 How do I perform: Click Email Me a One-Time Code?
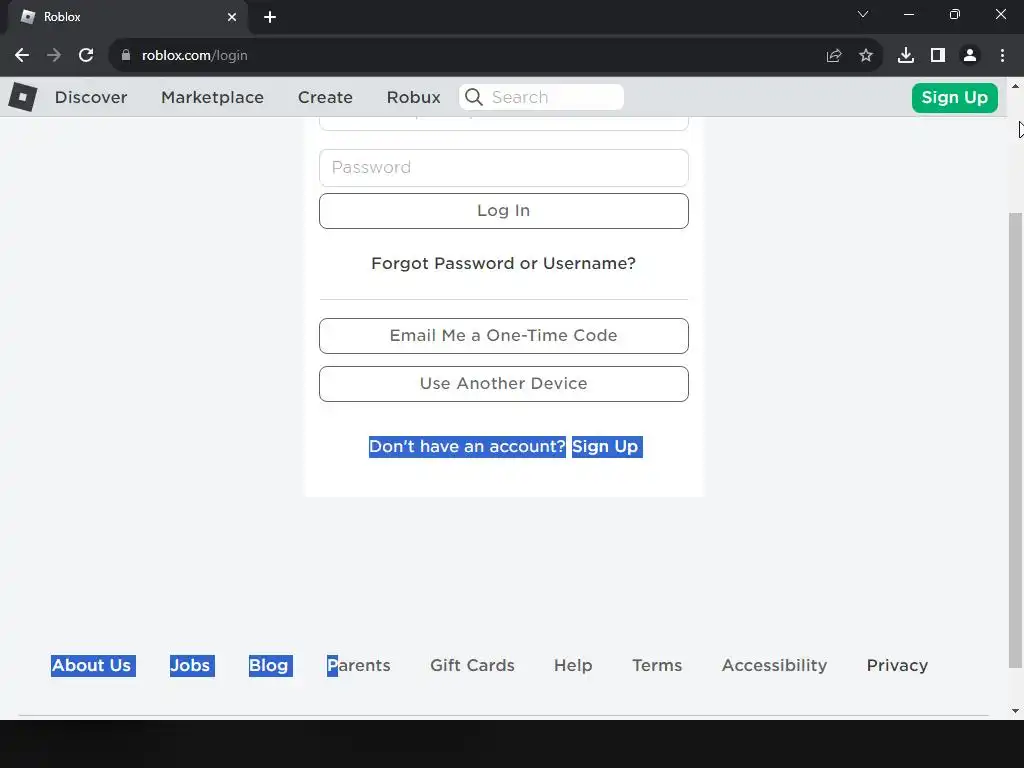504,336
